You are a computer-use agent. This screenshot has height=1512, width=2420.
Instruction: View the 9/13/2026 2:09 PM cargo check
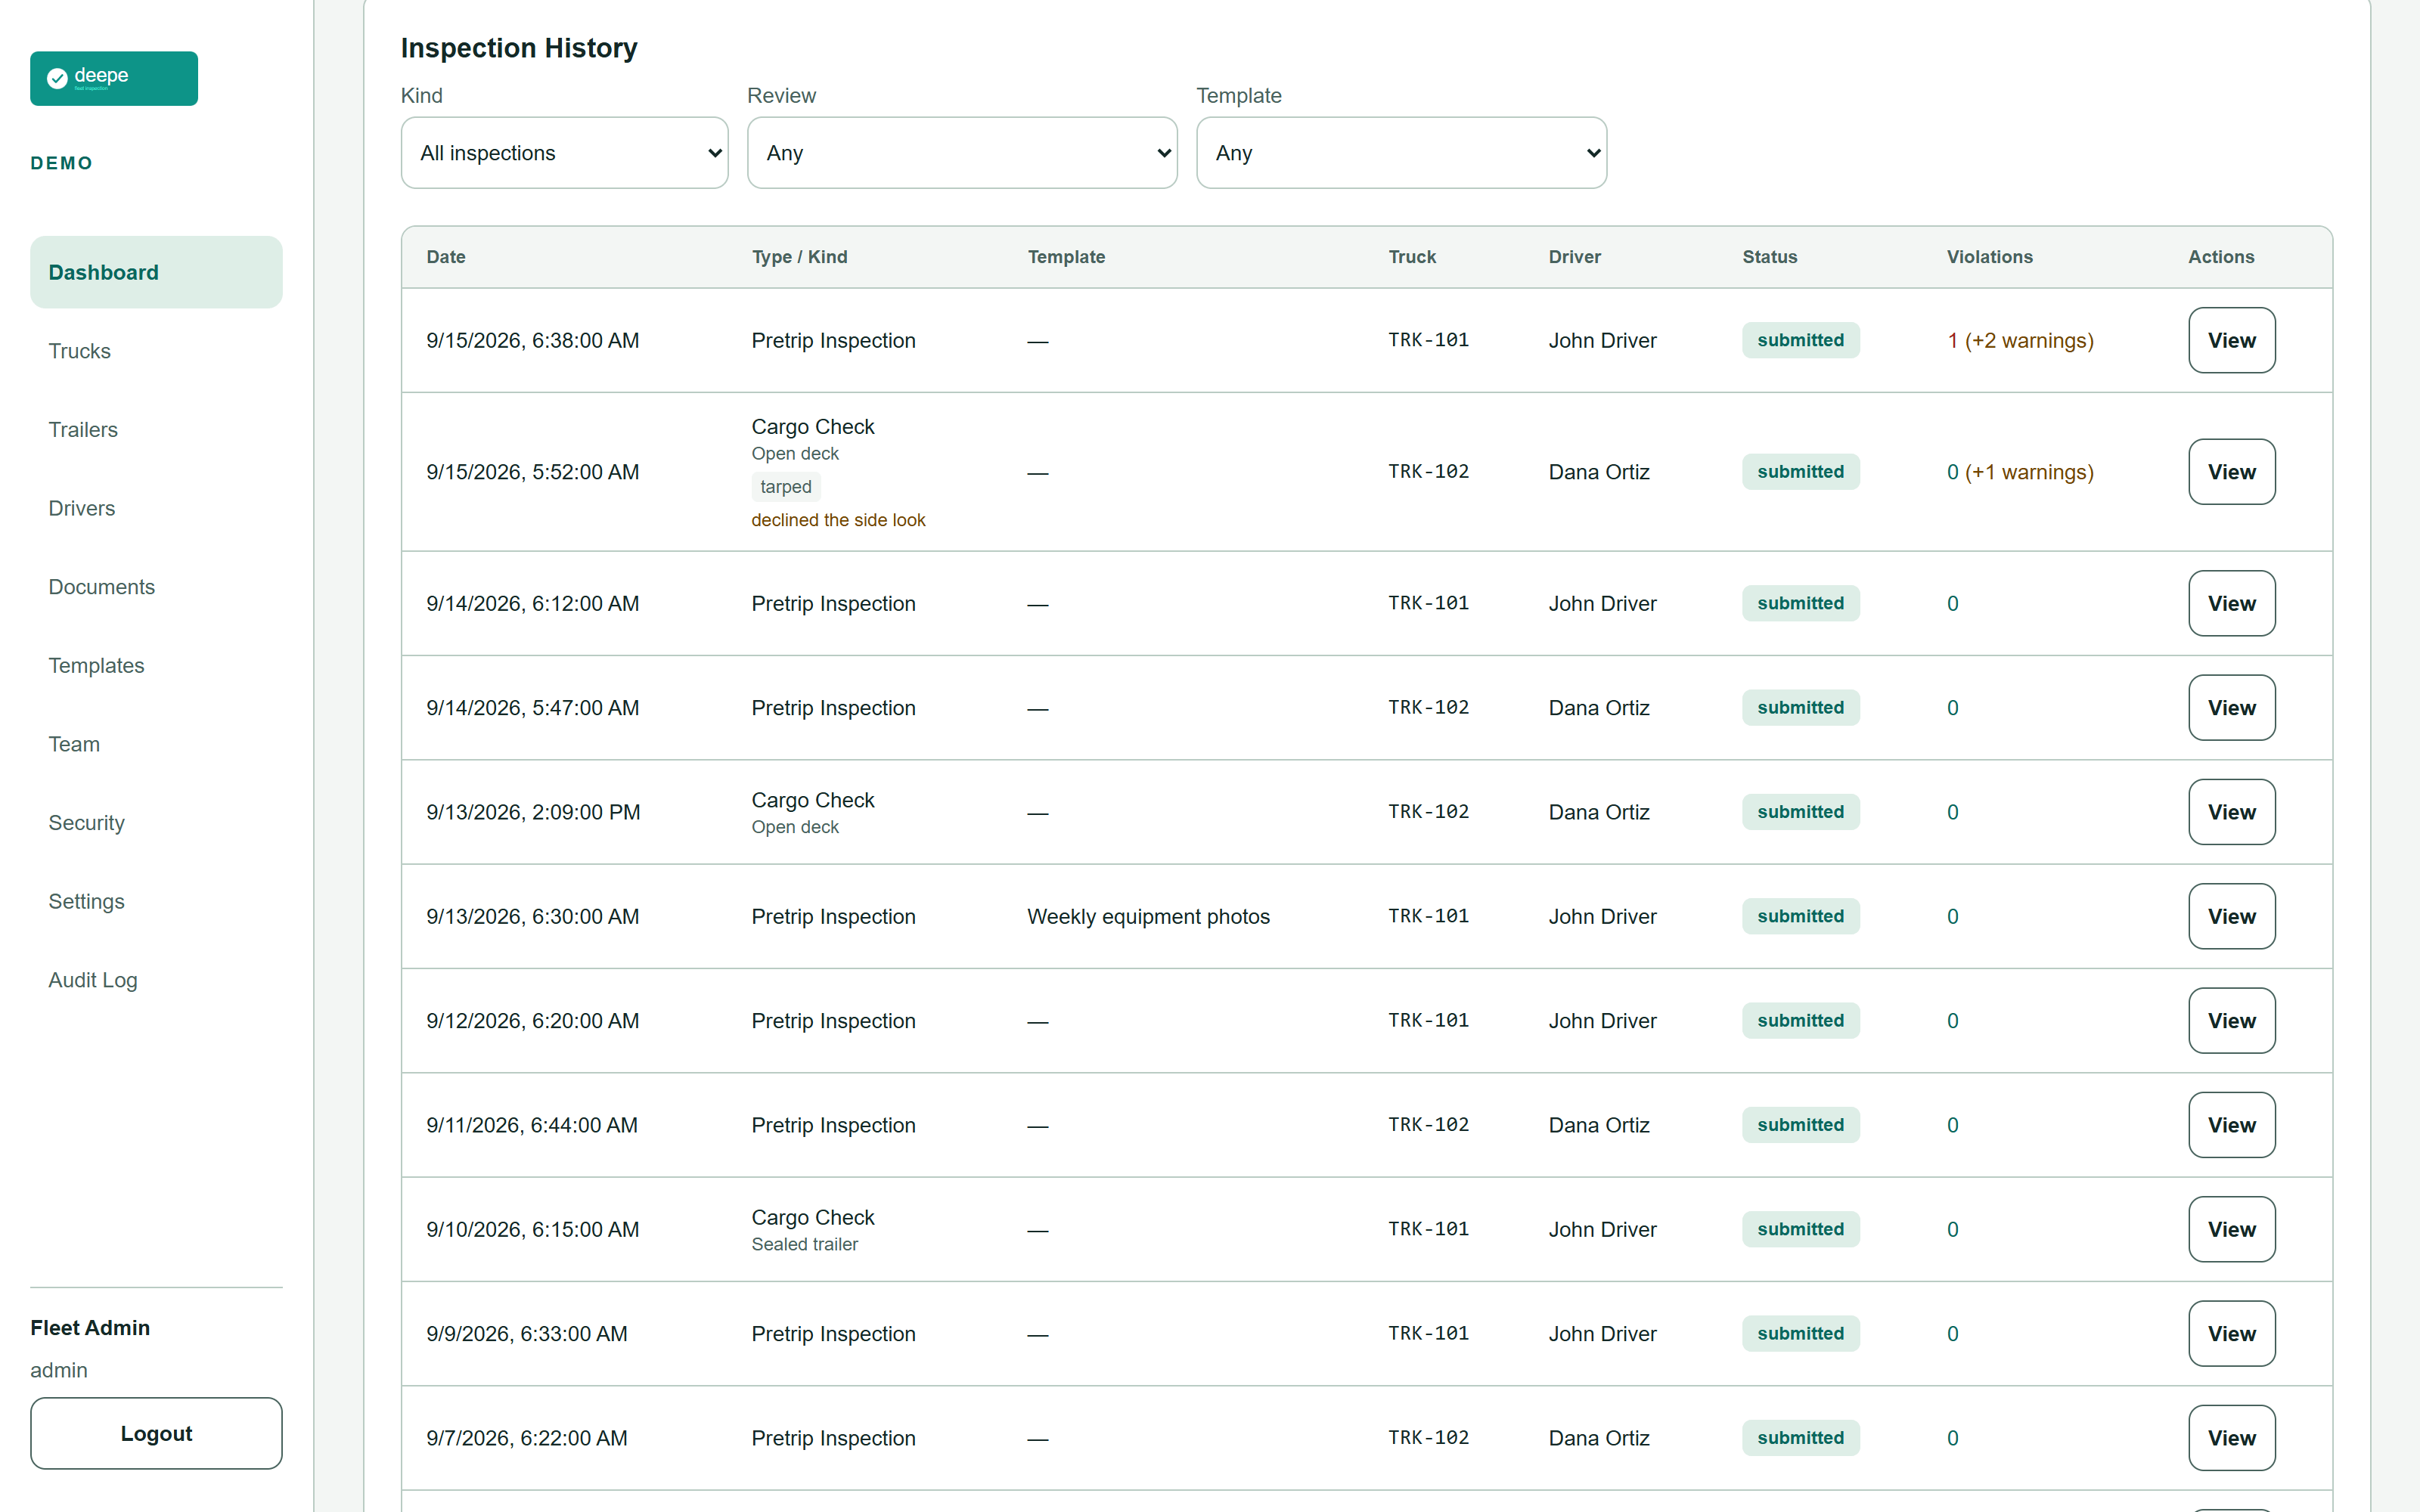(x=2231, y=812)
